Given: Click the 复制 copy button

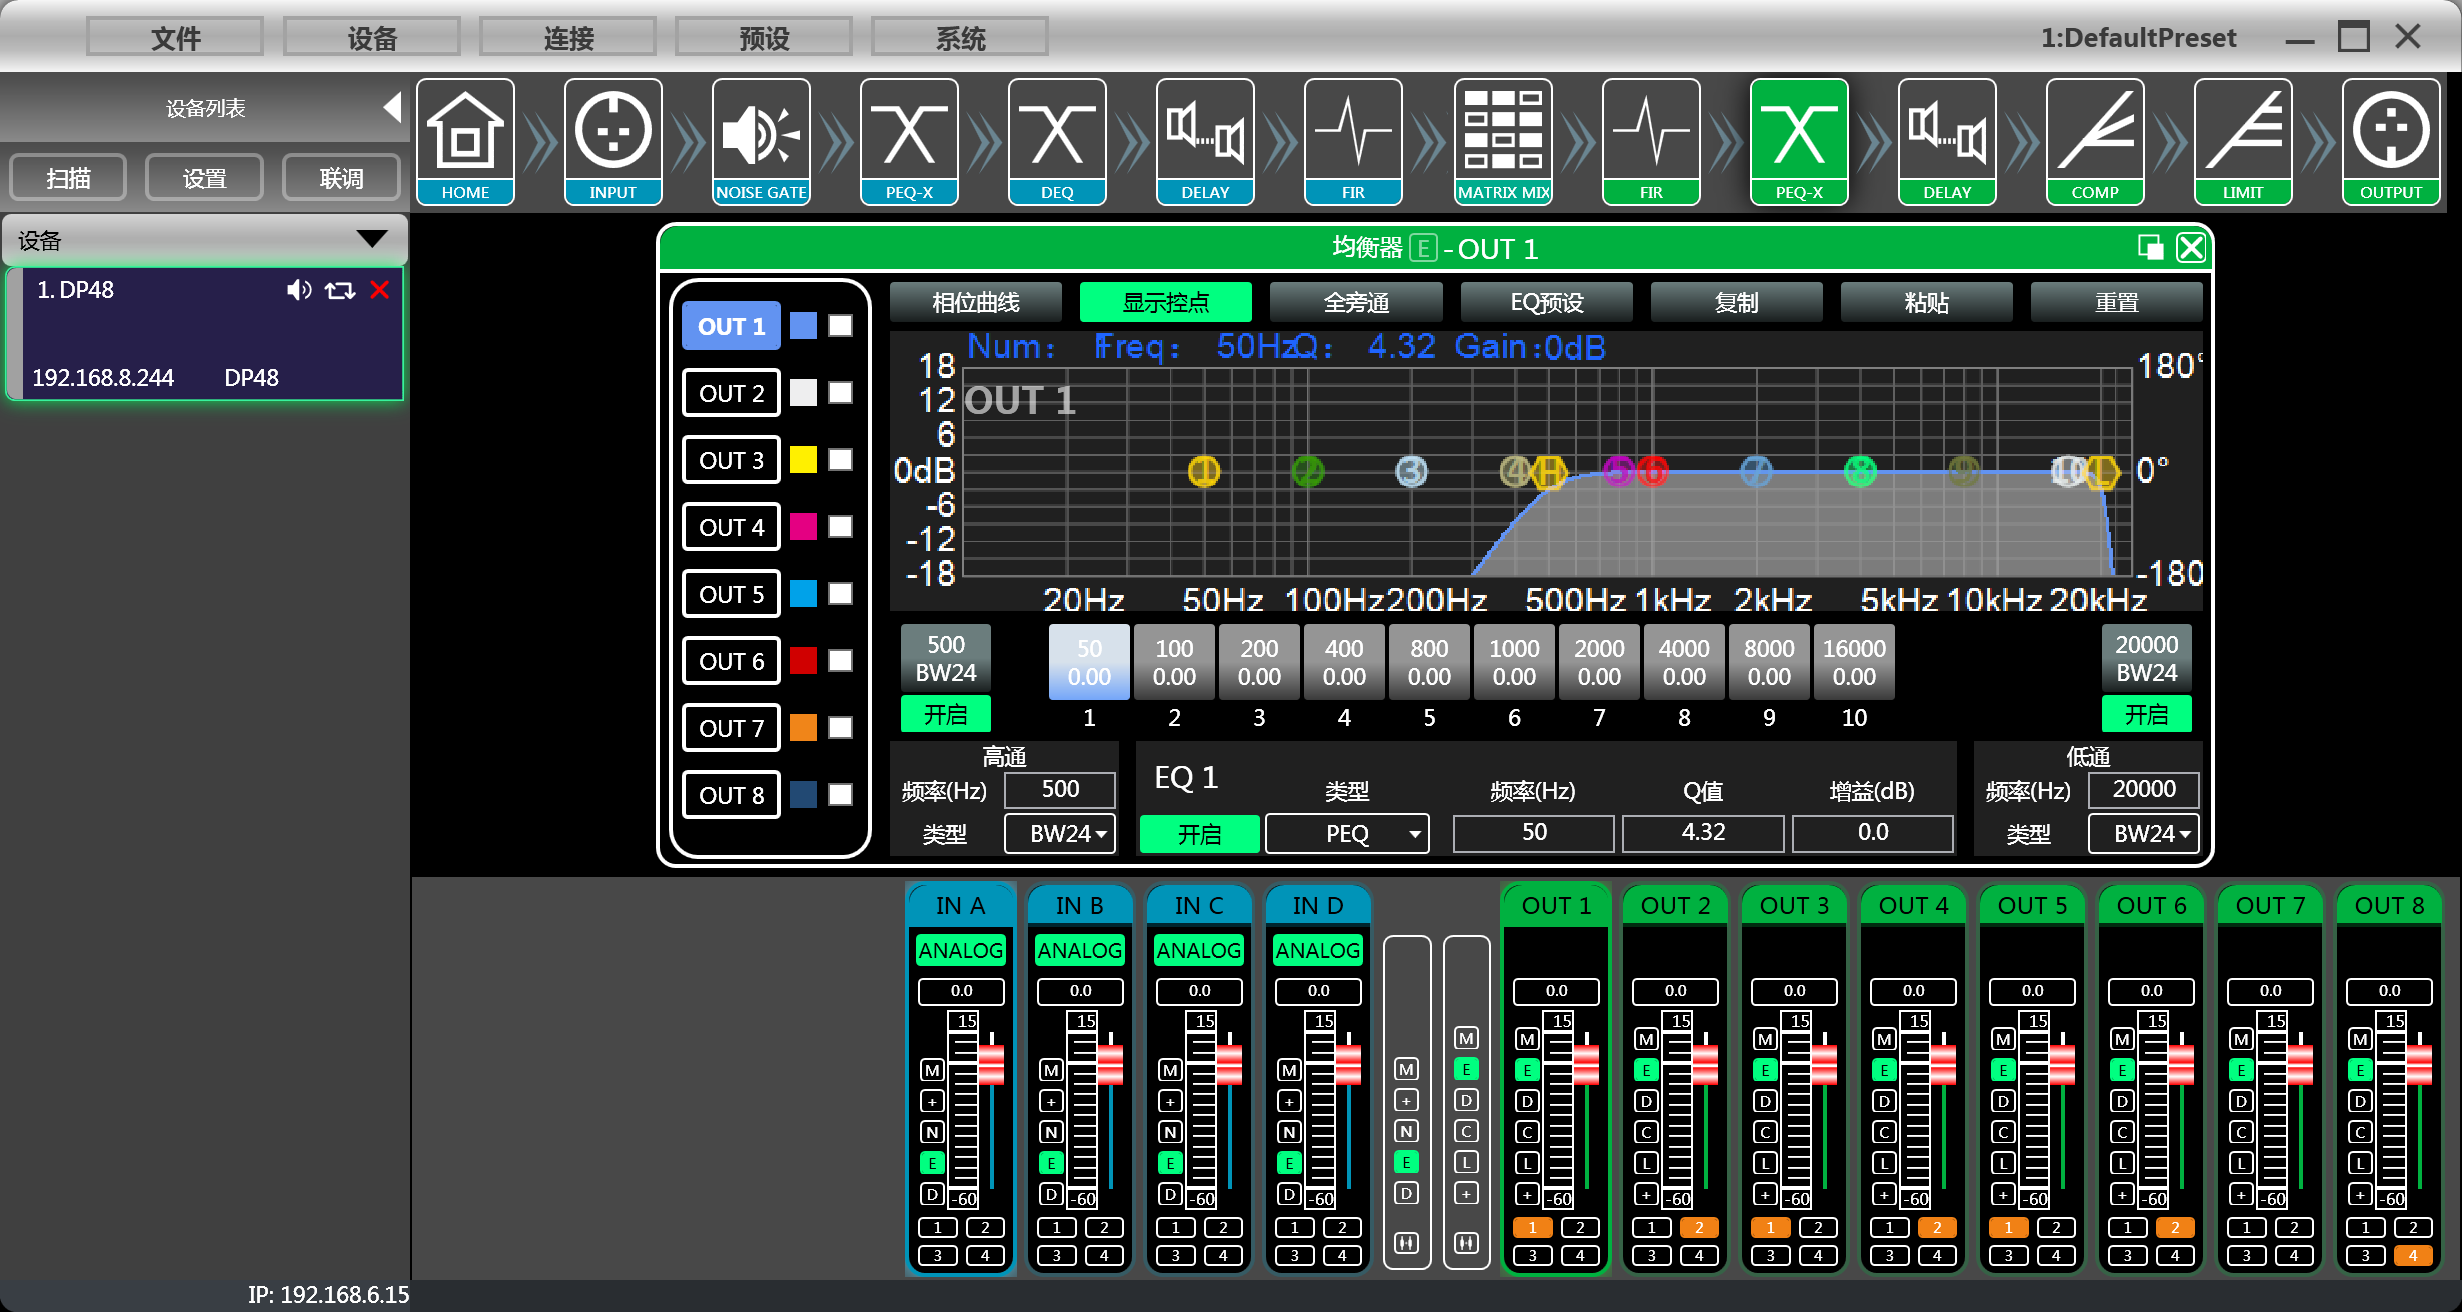Looking at the screenshot, I should pyautogui.click(x=1736, y=302).
